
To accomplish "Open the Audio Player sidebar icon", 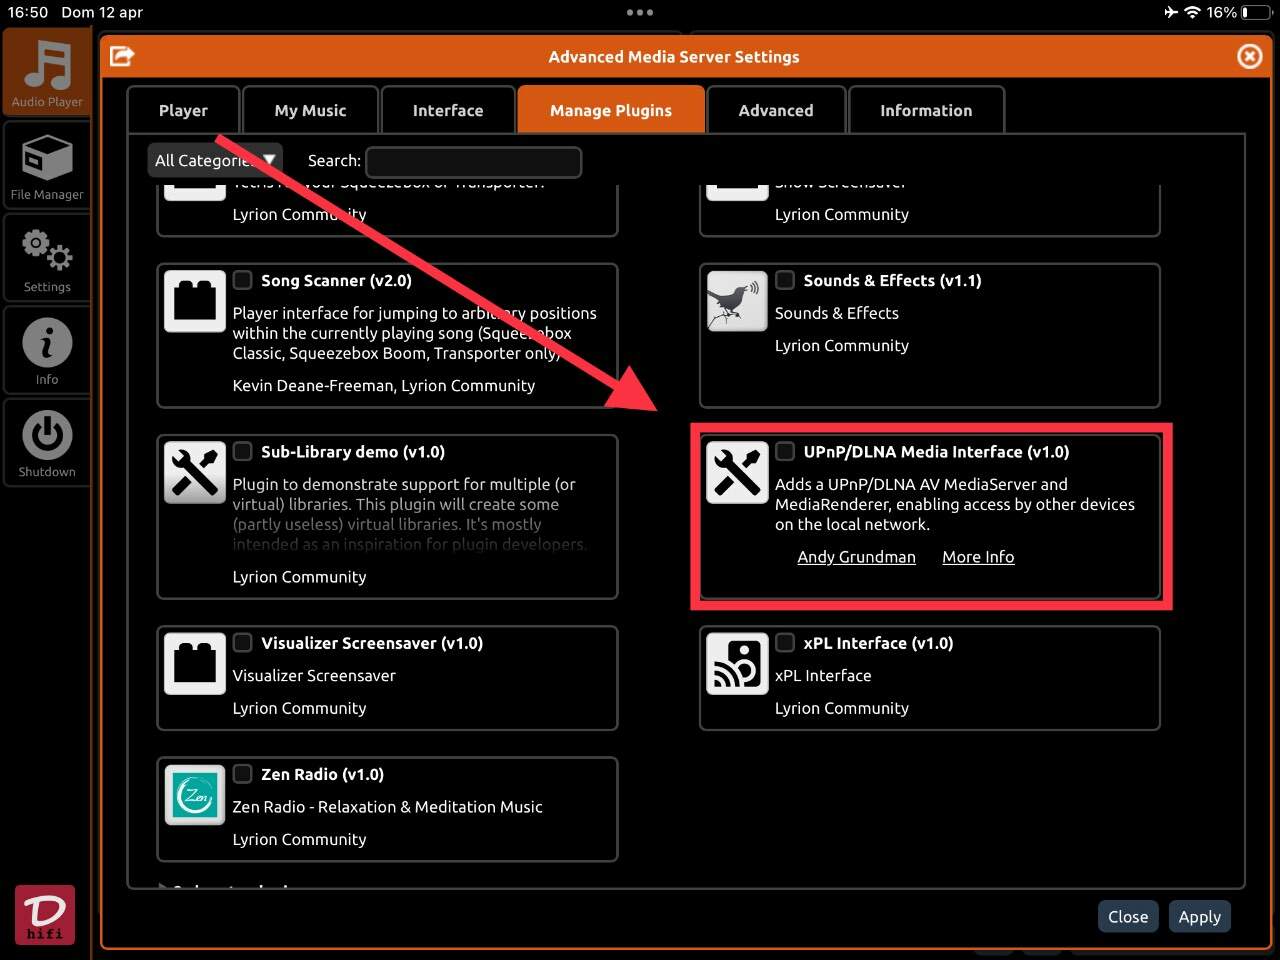I will click(47, 73).
